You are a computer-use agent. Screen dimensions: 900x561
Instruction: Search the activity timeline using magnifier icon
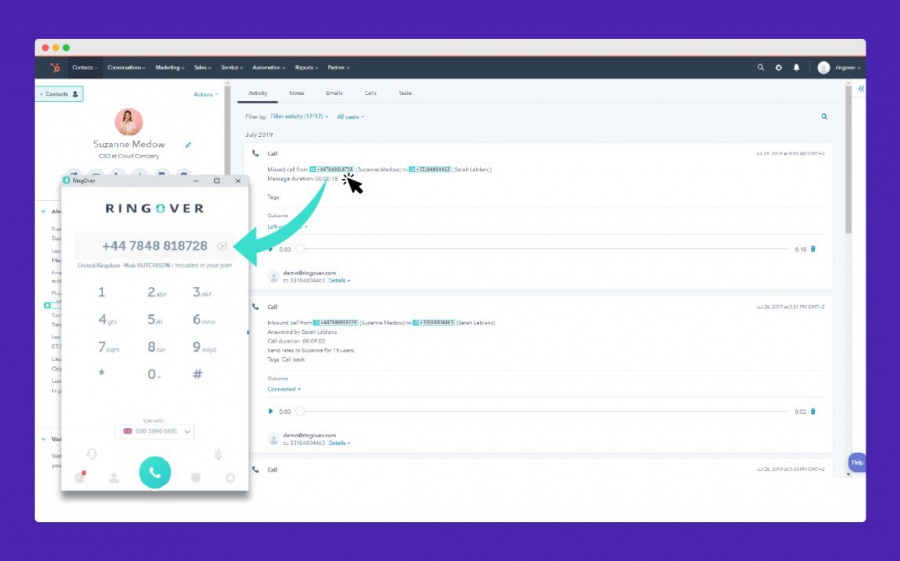tap(824, 117)
